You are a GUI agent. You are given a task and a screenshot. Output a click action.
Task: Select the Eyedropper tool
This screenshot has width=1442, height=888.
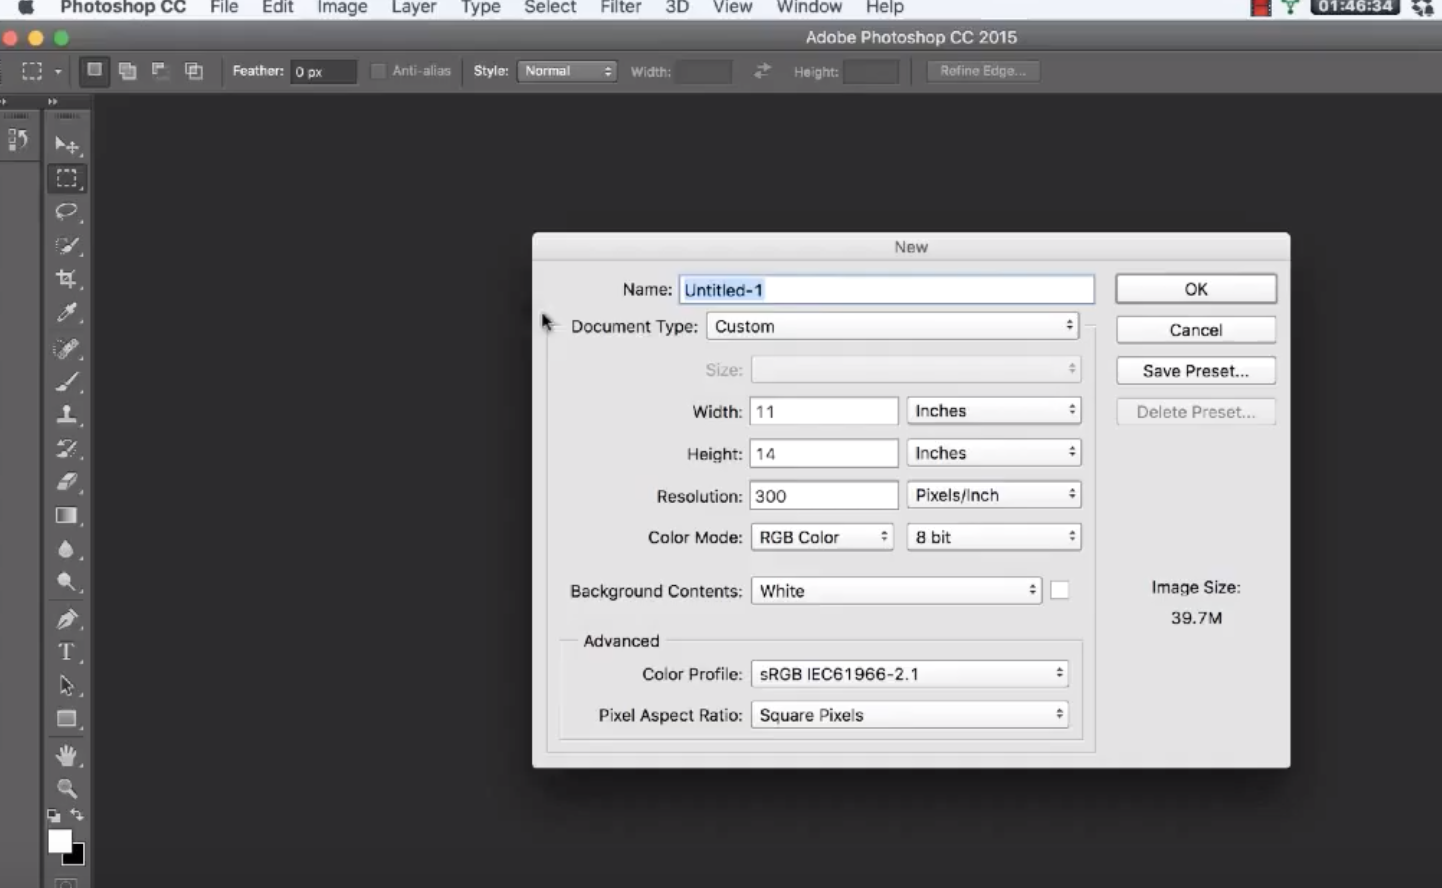pyautogui.click(x=67, y=313)
